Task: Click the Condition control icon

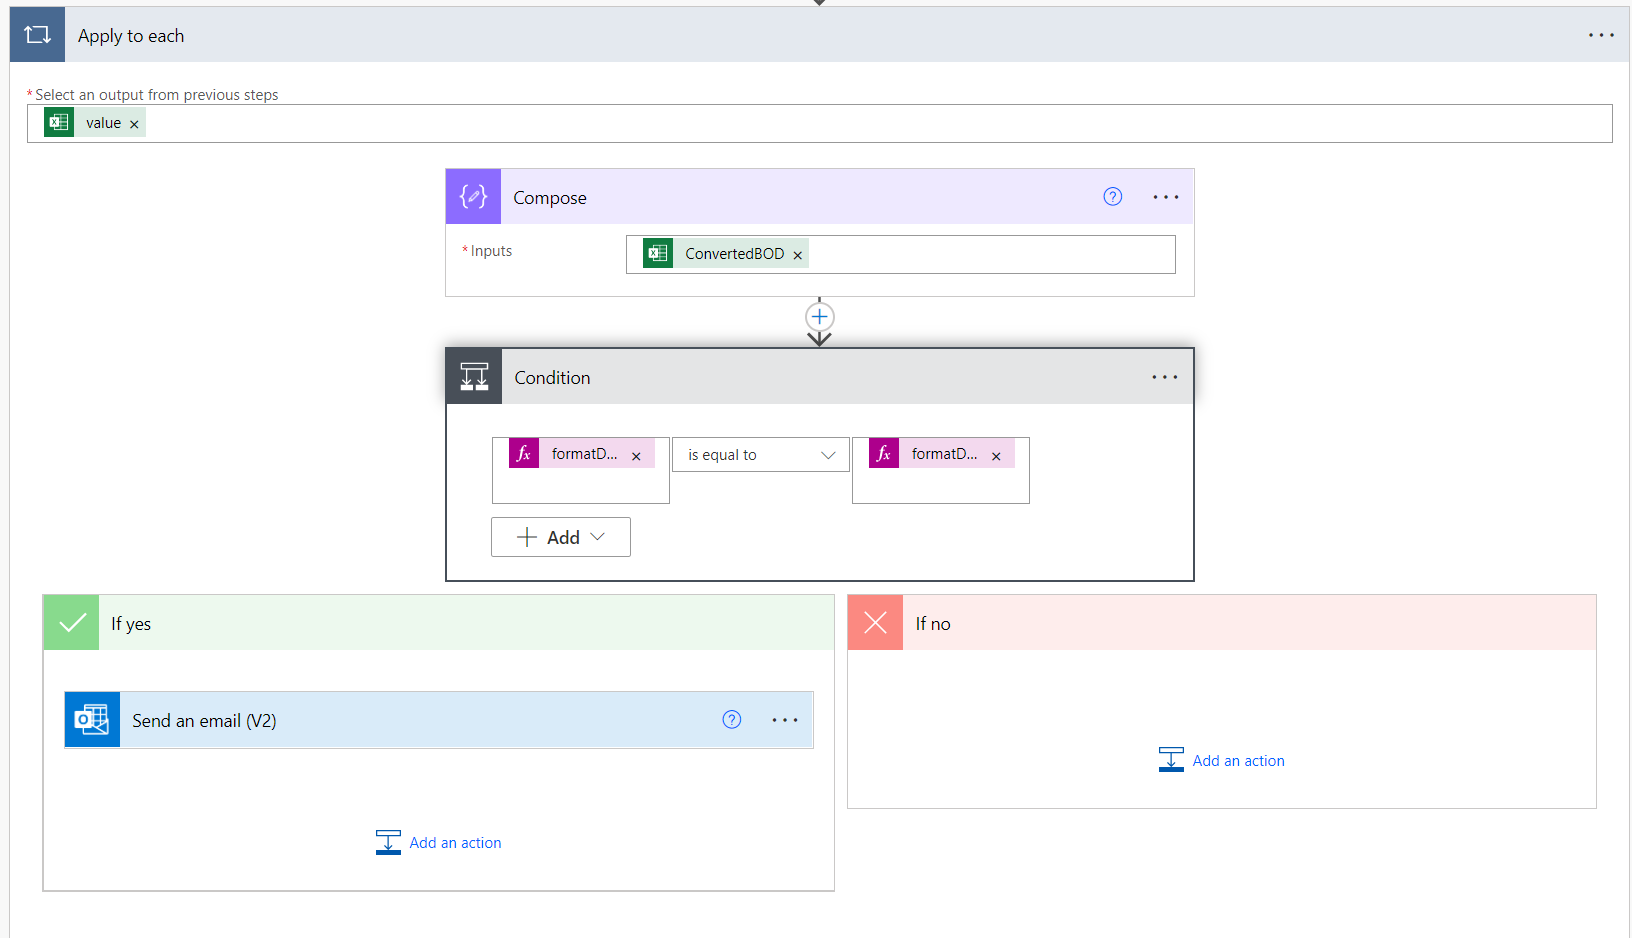Action: click(x=474, y=377)
